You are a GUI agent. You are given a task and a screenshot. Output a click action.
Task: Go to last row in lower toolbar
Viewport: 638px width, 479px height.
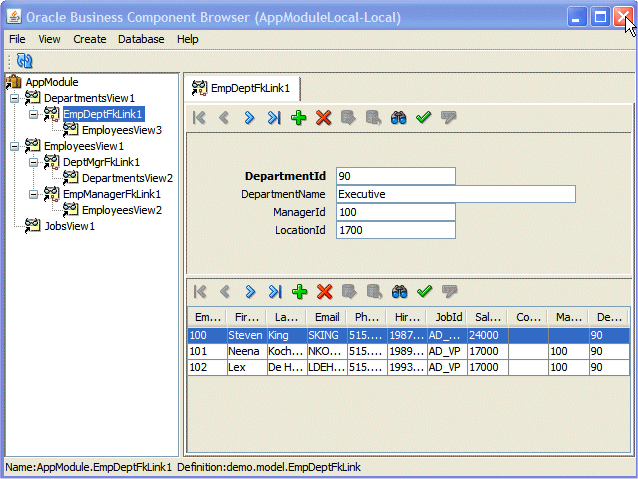coord(275,292)
